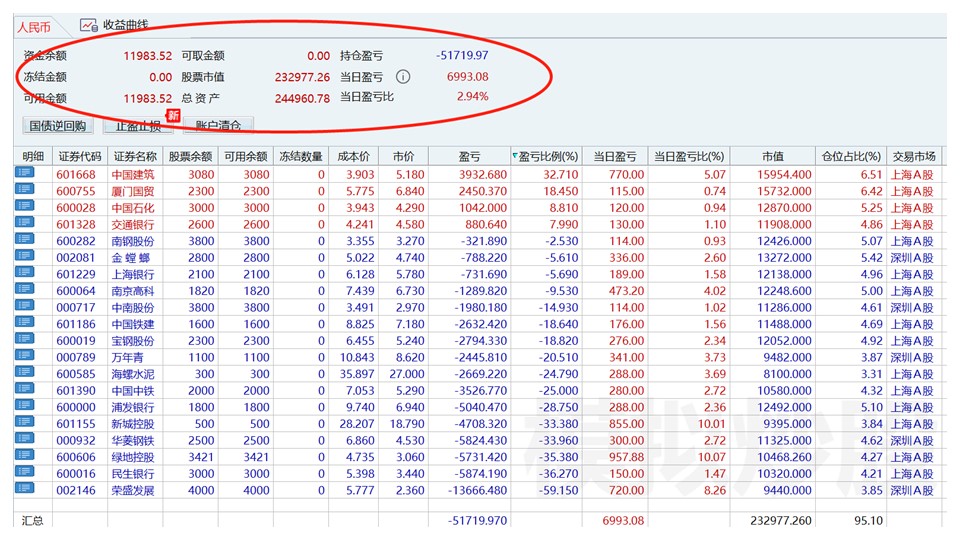Open detail icon for 000932 华菱钢铁 row
Screen dimensions: 960x540
pos(24,438)
